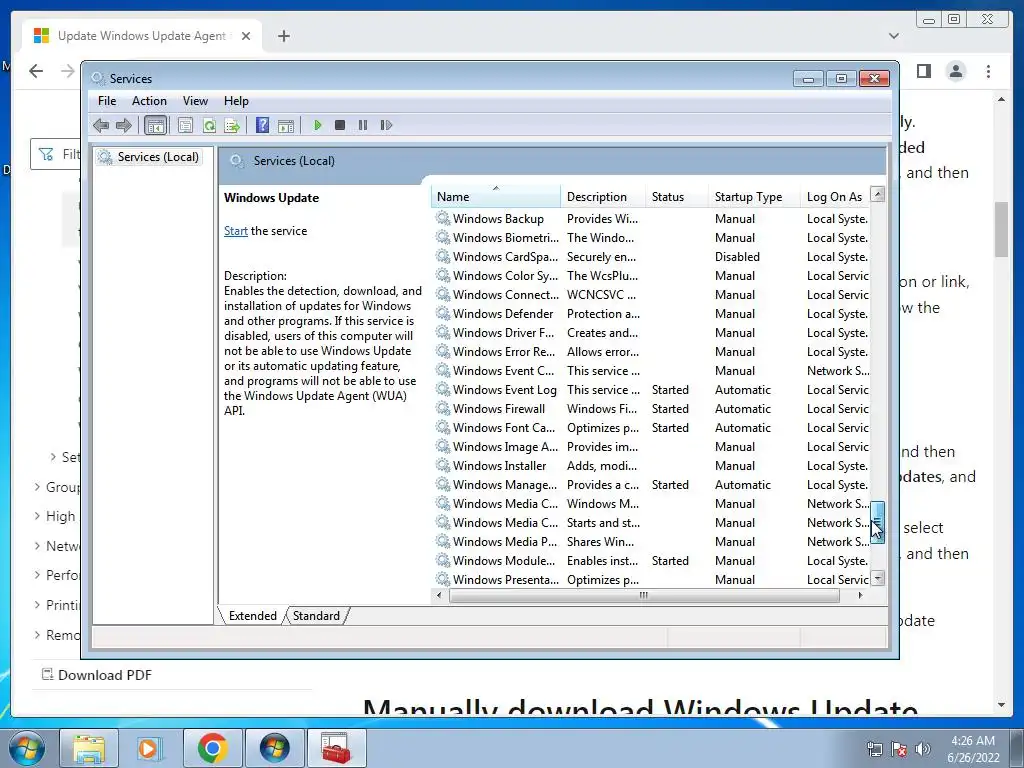The width and height of the screenshot is (1024, 768).
Task: Open the View menu in Services
Action: [195, 101]
